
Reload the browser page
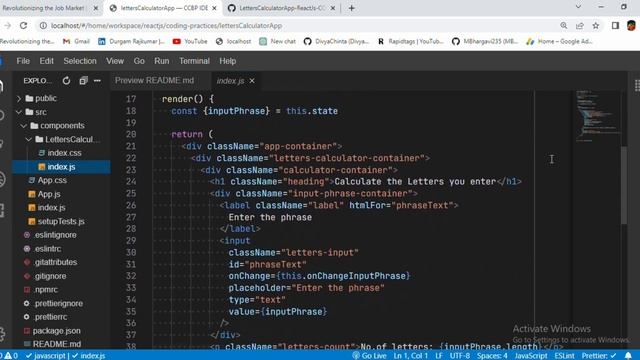(x=23, y=26)
